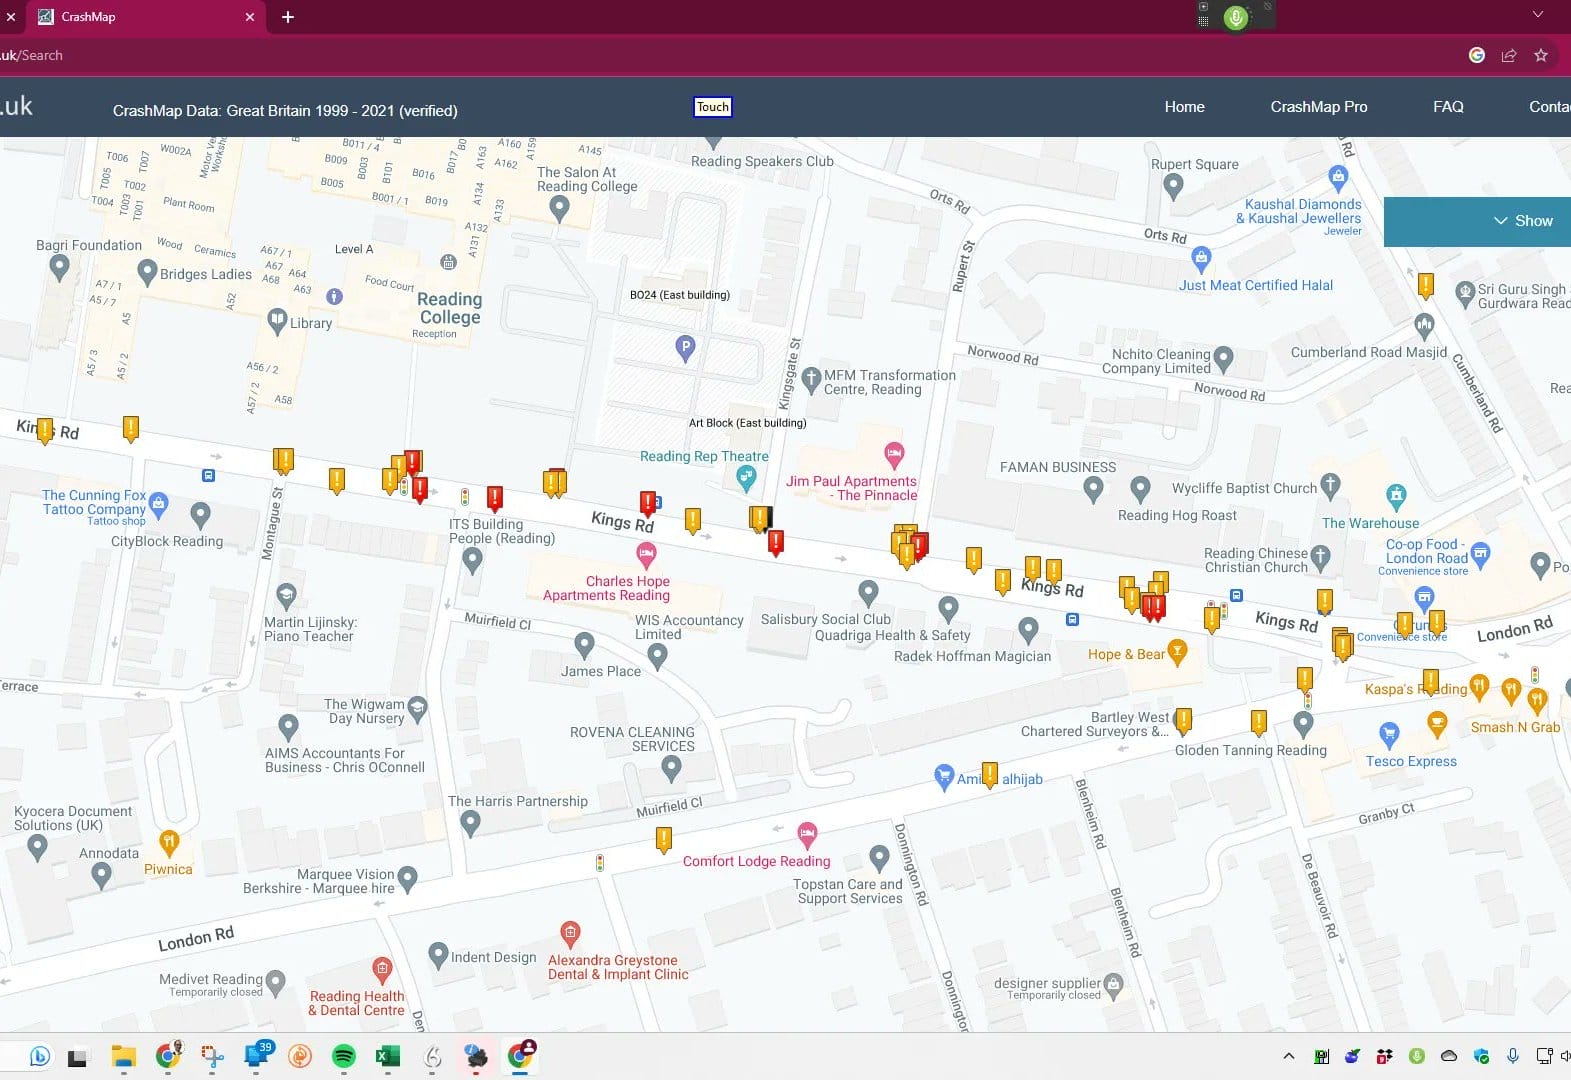Click red crash marker near Reading Rep Theatre
Viewport: 1571px width, 1080px height.
click(647, 503)
